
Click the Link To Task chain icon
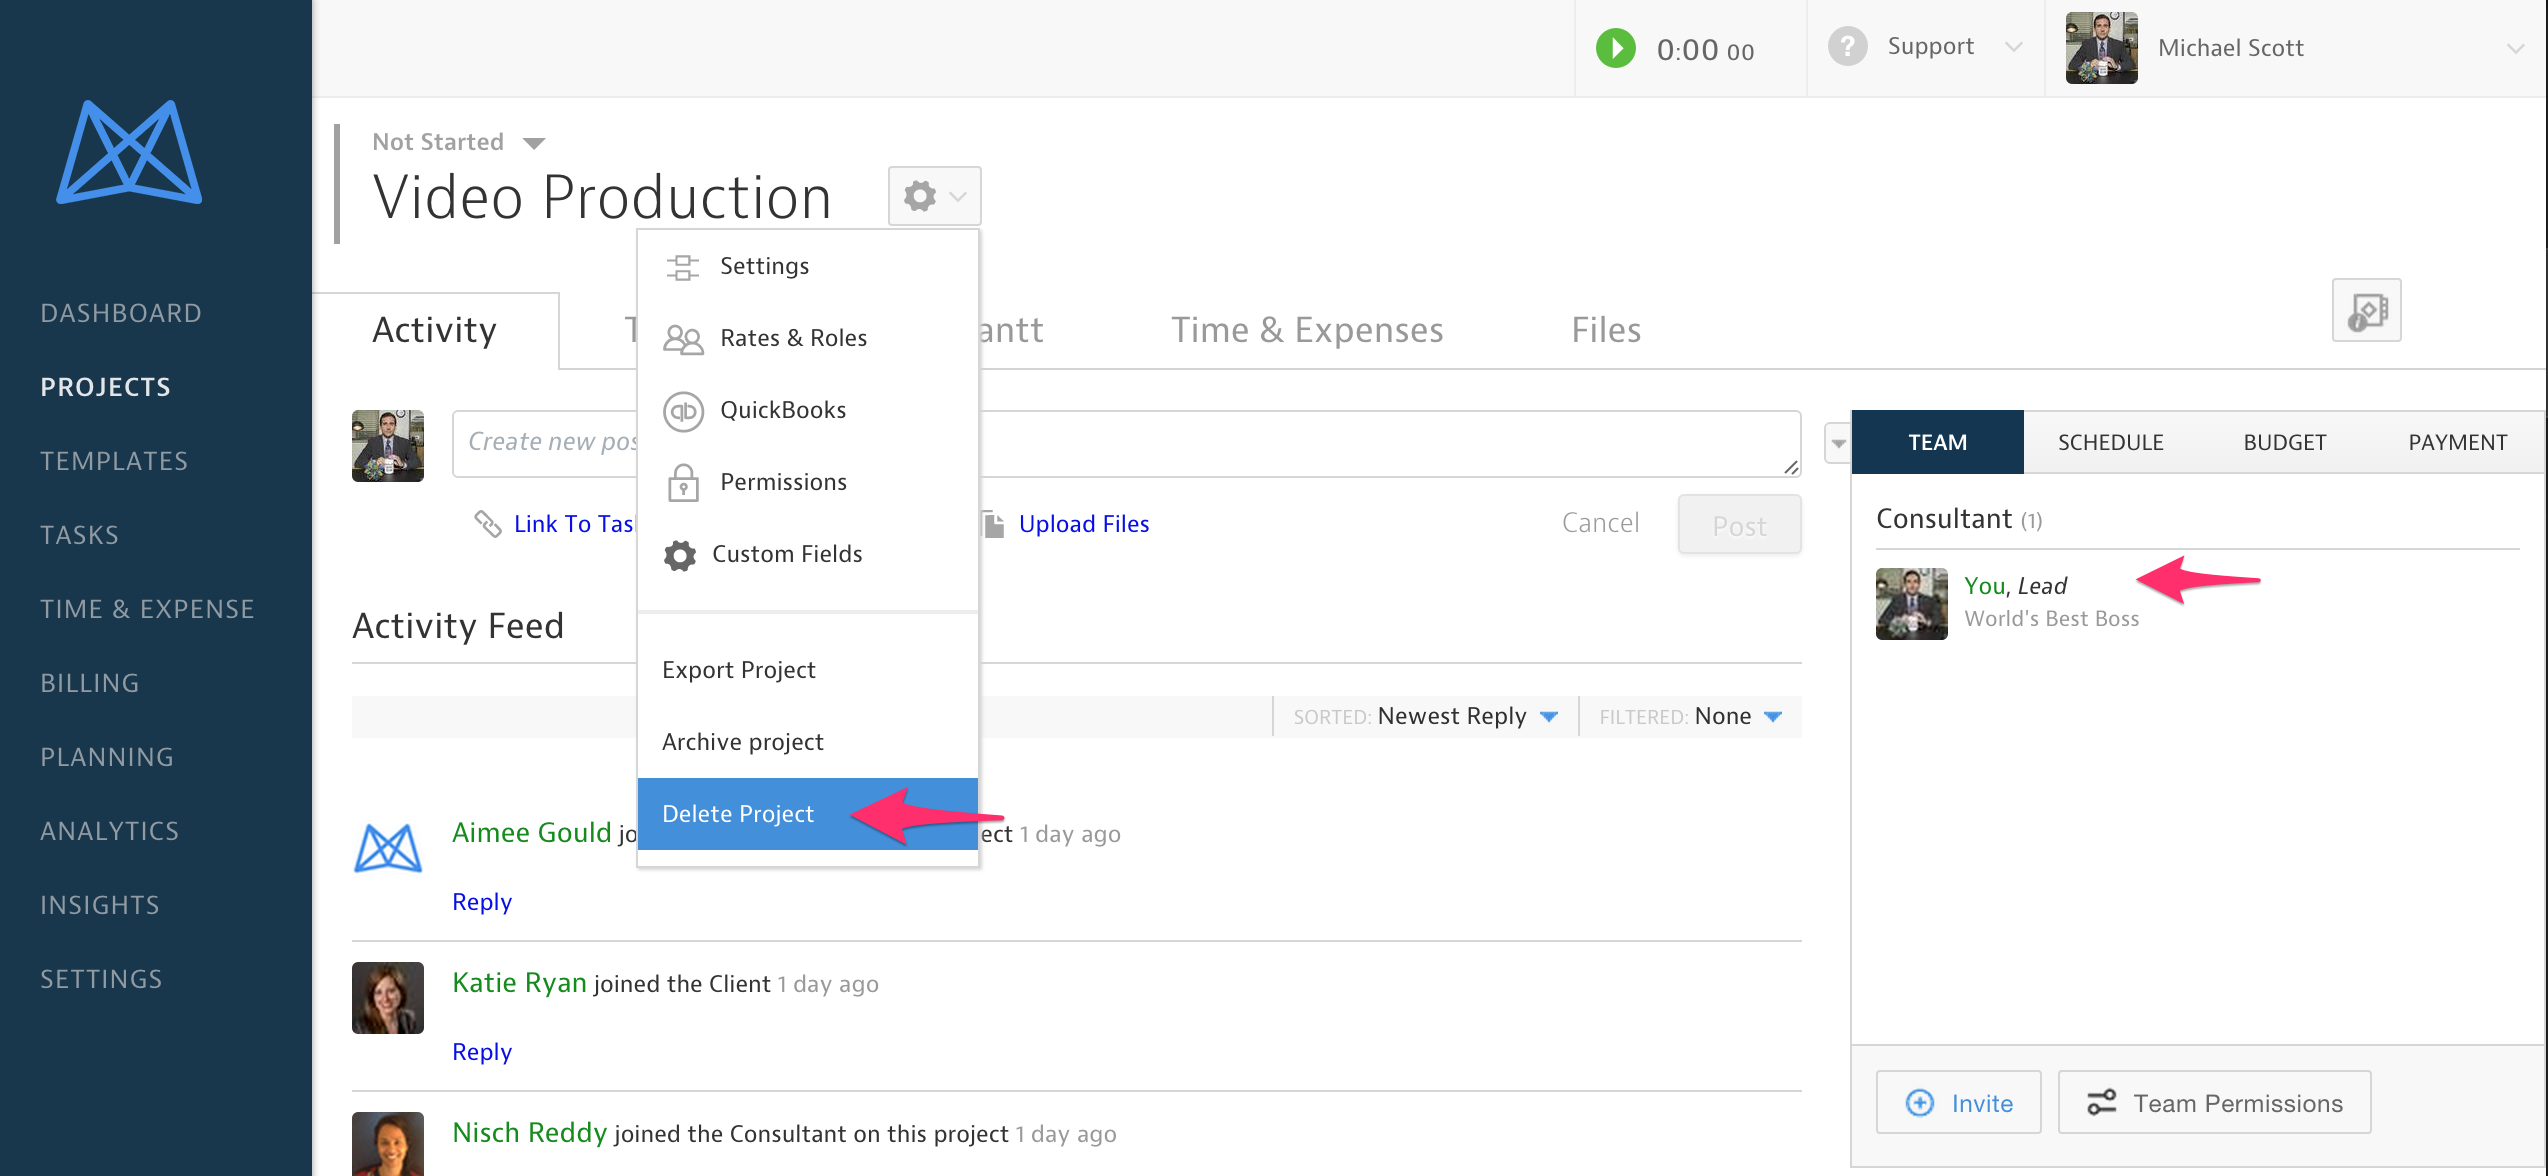coord(488,524)
